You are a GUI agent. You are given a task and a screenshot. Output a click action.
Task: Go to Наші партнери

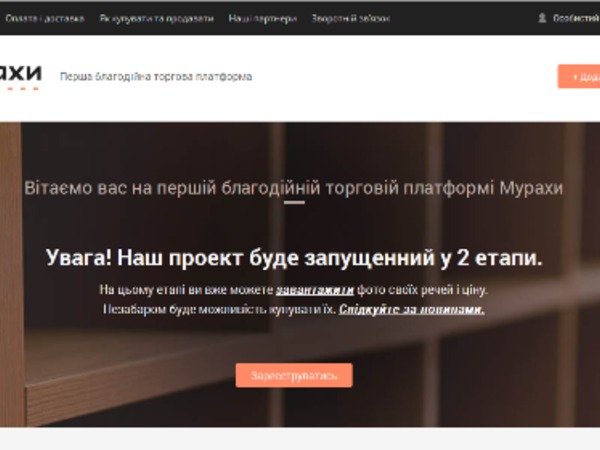pos(262,18)
